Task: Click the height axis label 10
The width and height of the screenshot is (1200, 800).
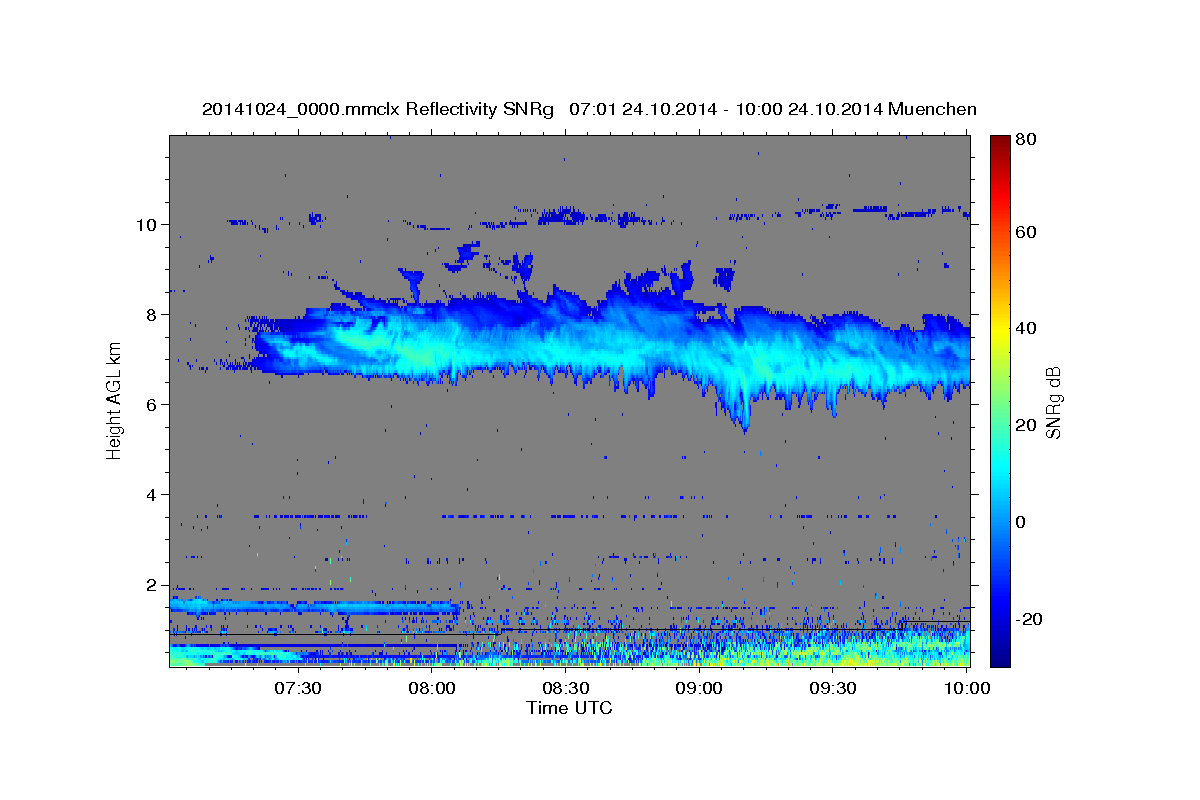Action: point(149,225)
